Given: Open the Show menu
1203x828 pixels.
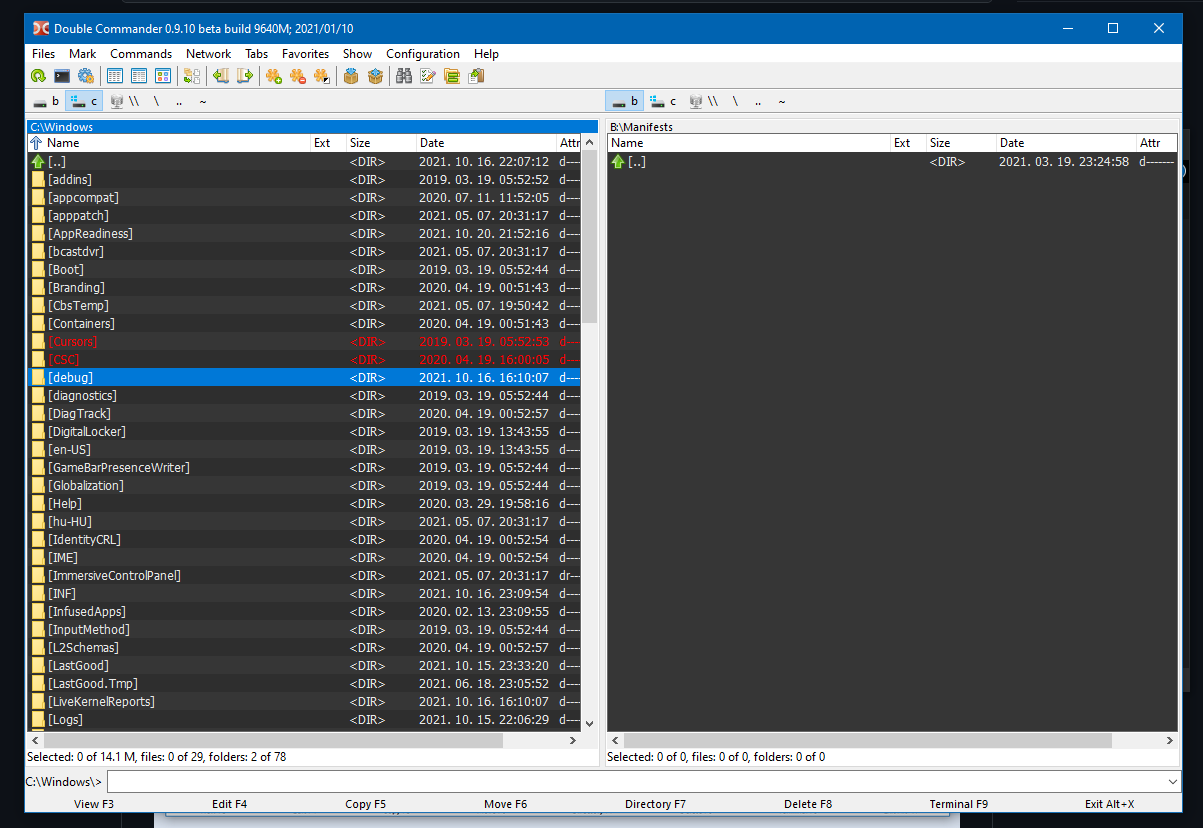Looking at the screenshot, I should [357, 54].
